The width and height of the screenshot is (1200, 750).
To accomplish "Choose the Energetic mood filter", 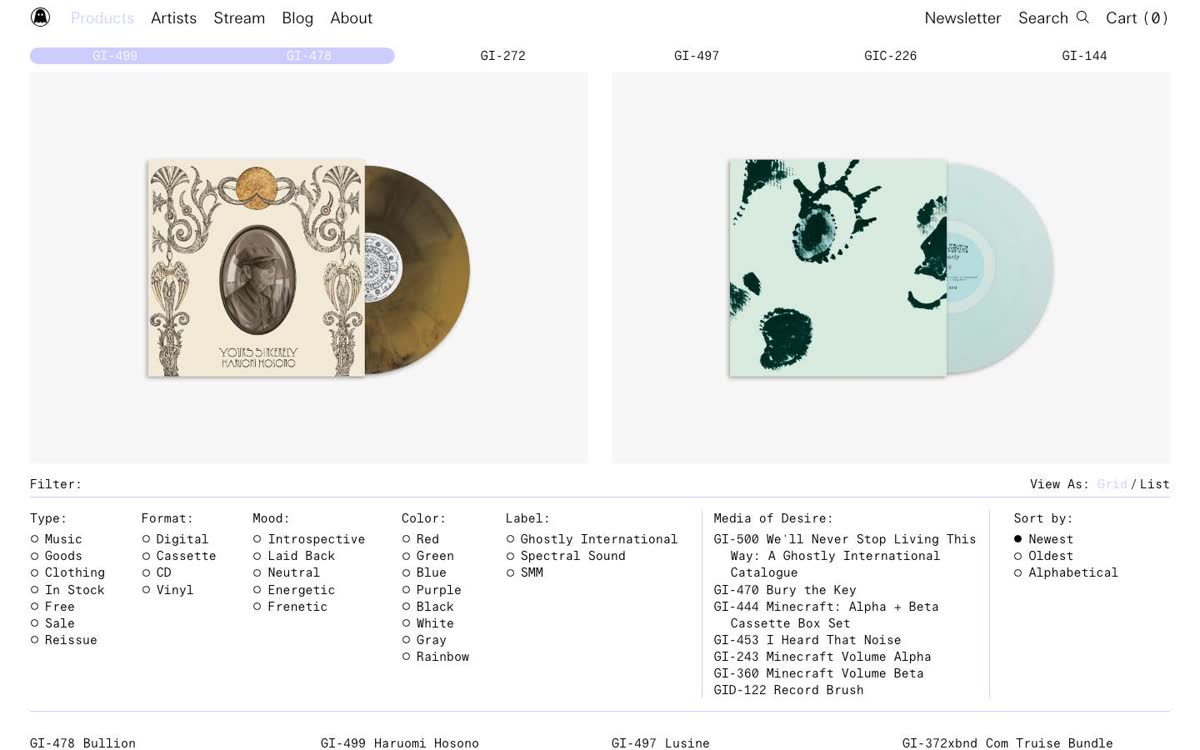I will point(294,590).
